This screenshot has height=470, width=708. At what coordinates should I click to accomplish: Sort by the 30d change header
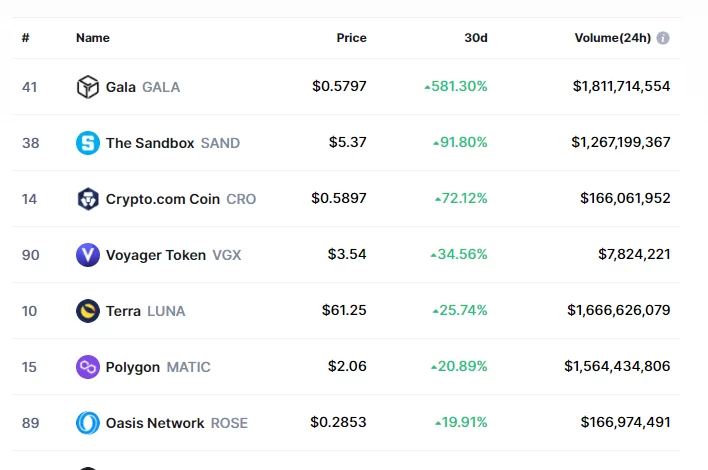pyautogui.click(x=476, y=38)
